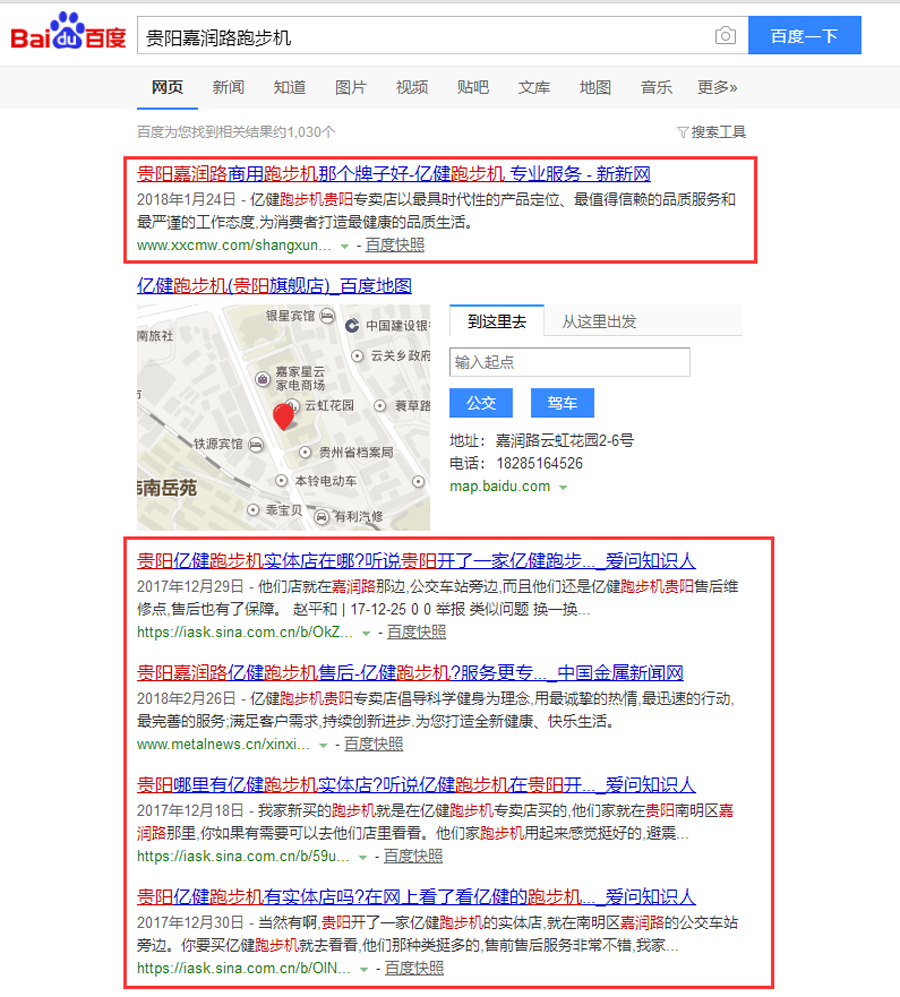Click the phone number 18285164526
The image size is (900, 997).
[x=540, y=464]
